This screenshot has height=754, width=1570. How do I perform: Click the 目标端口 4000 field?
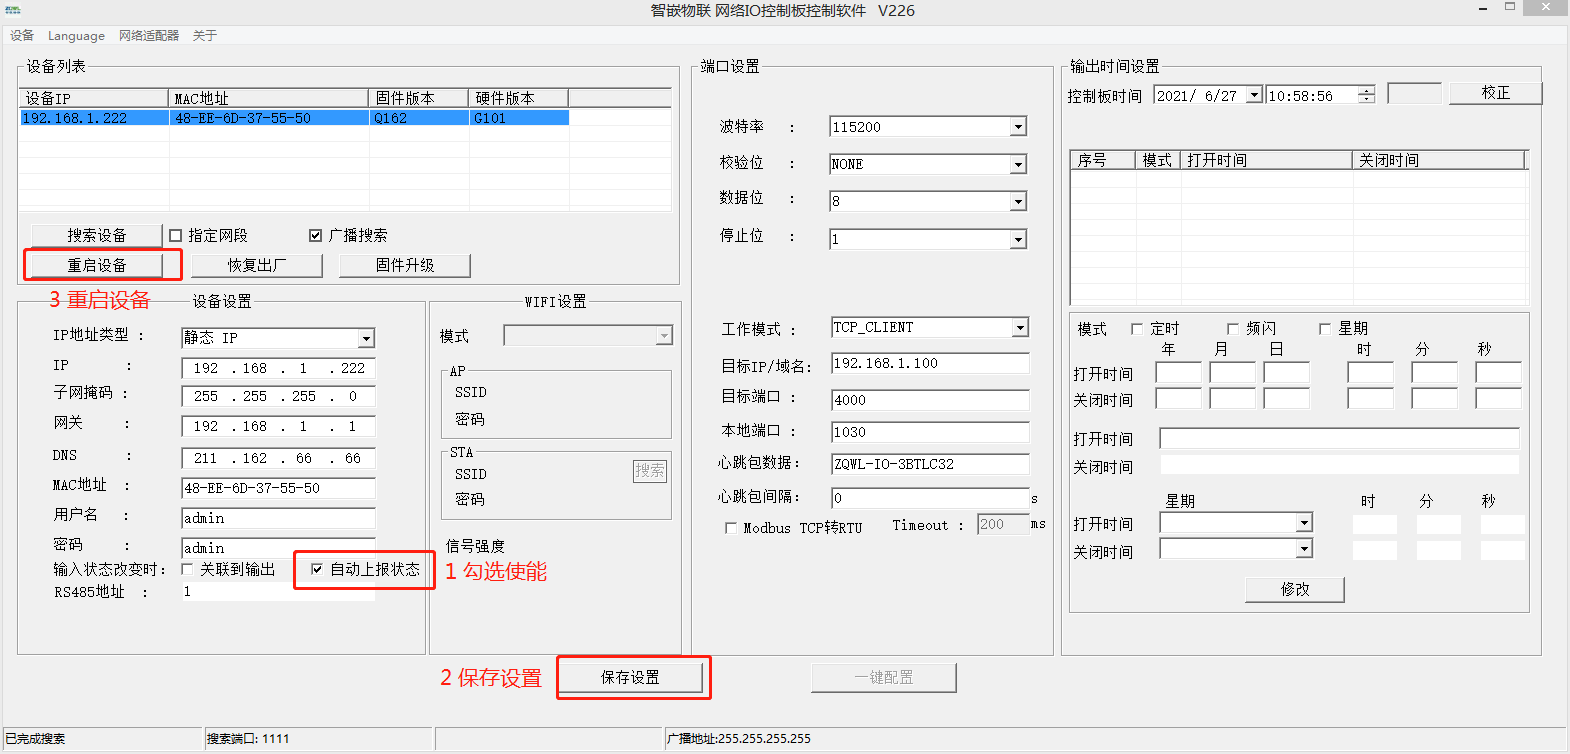930,400
